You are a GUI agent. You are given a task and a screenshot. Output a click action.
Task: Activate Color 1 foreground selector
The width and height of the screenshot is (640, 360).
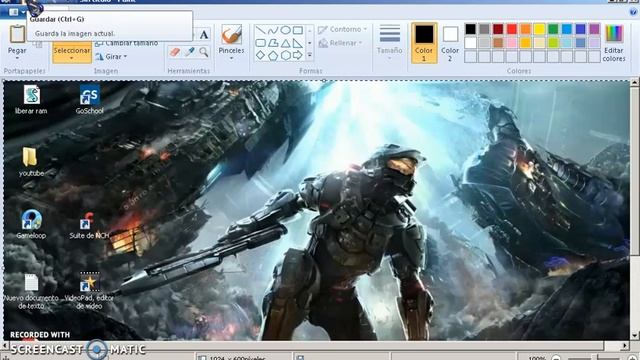point(424,43)
